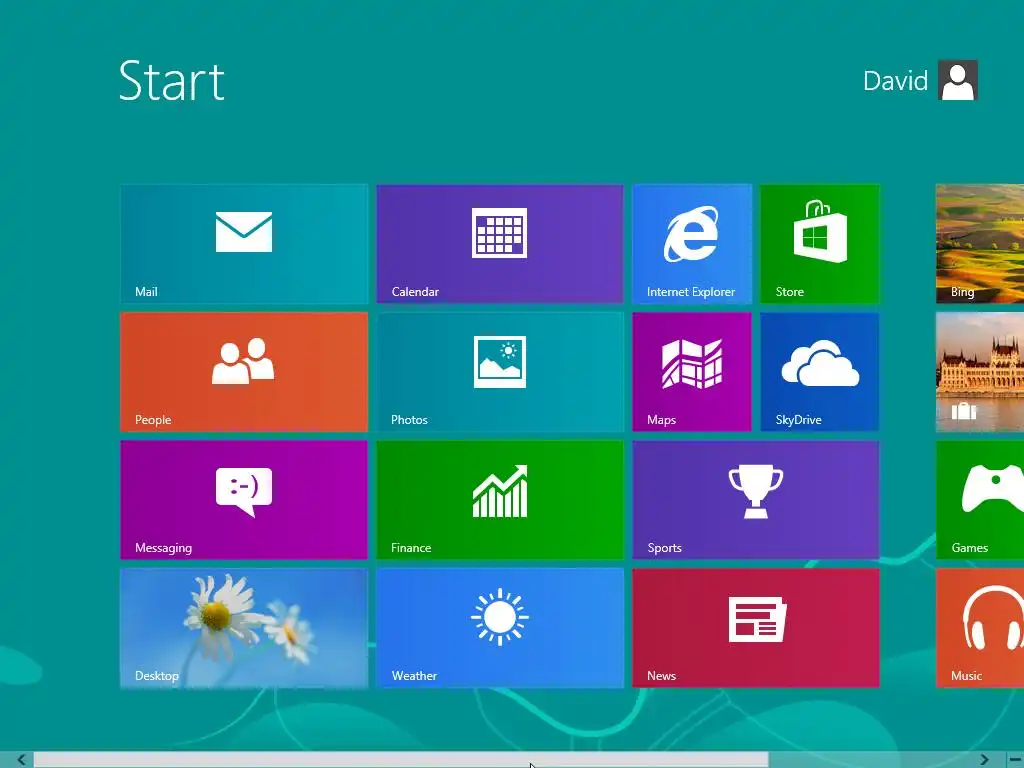The width and height of the screenshot is (1024, 768).
Task: Click the horizontal scrollbar thumb
Action: (401, 760)
